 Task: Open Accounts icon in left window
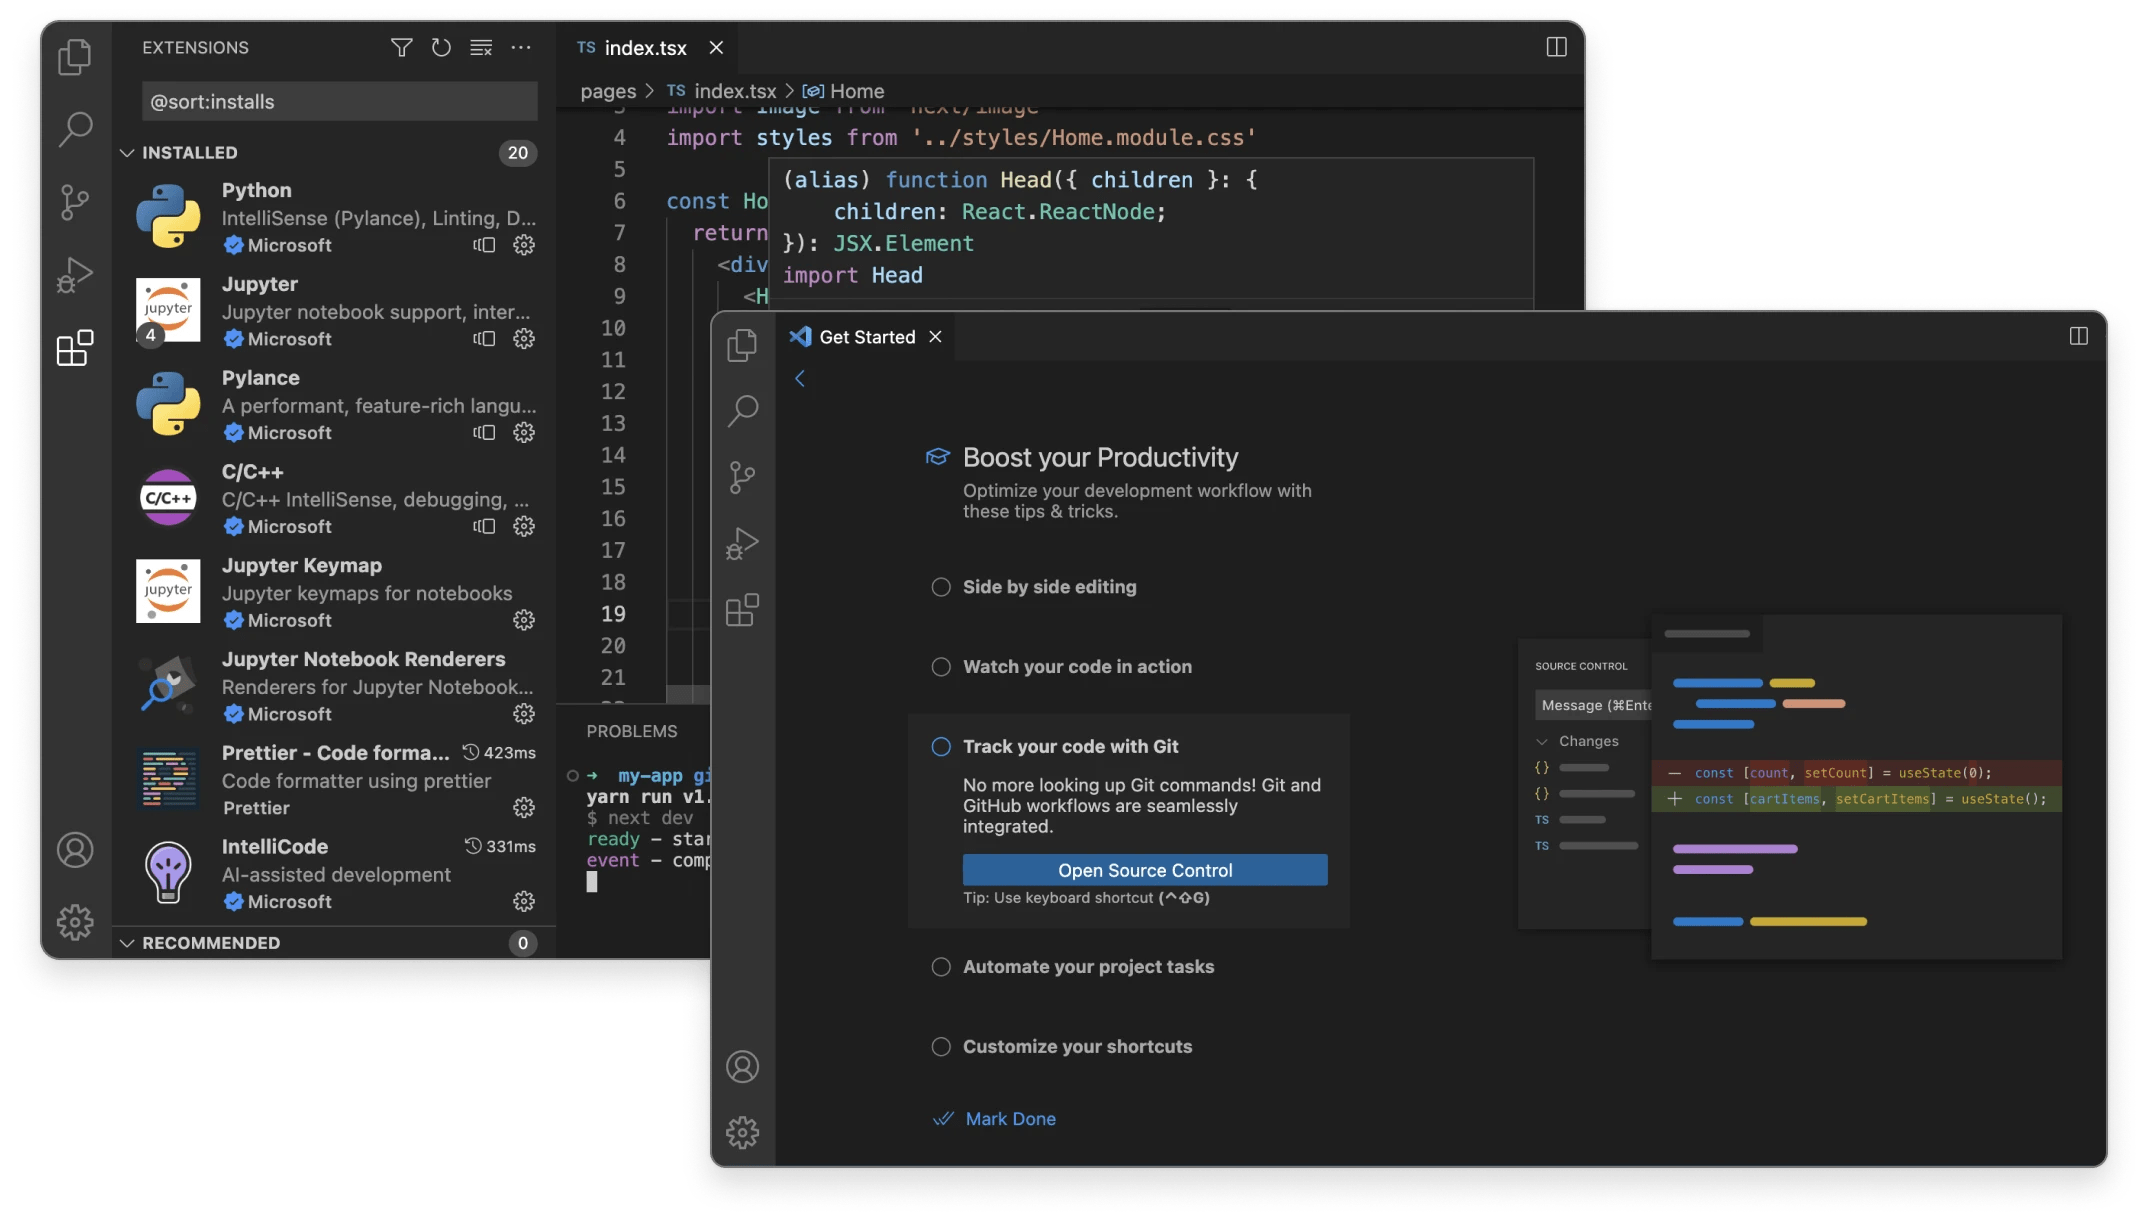75,850
